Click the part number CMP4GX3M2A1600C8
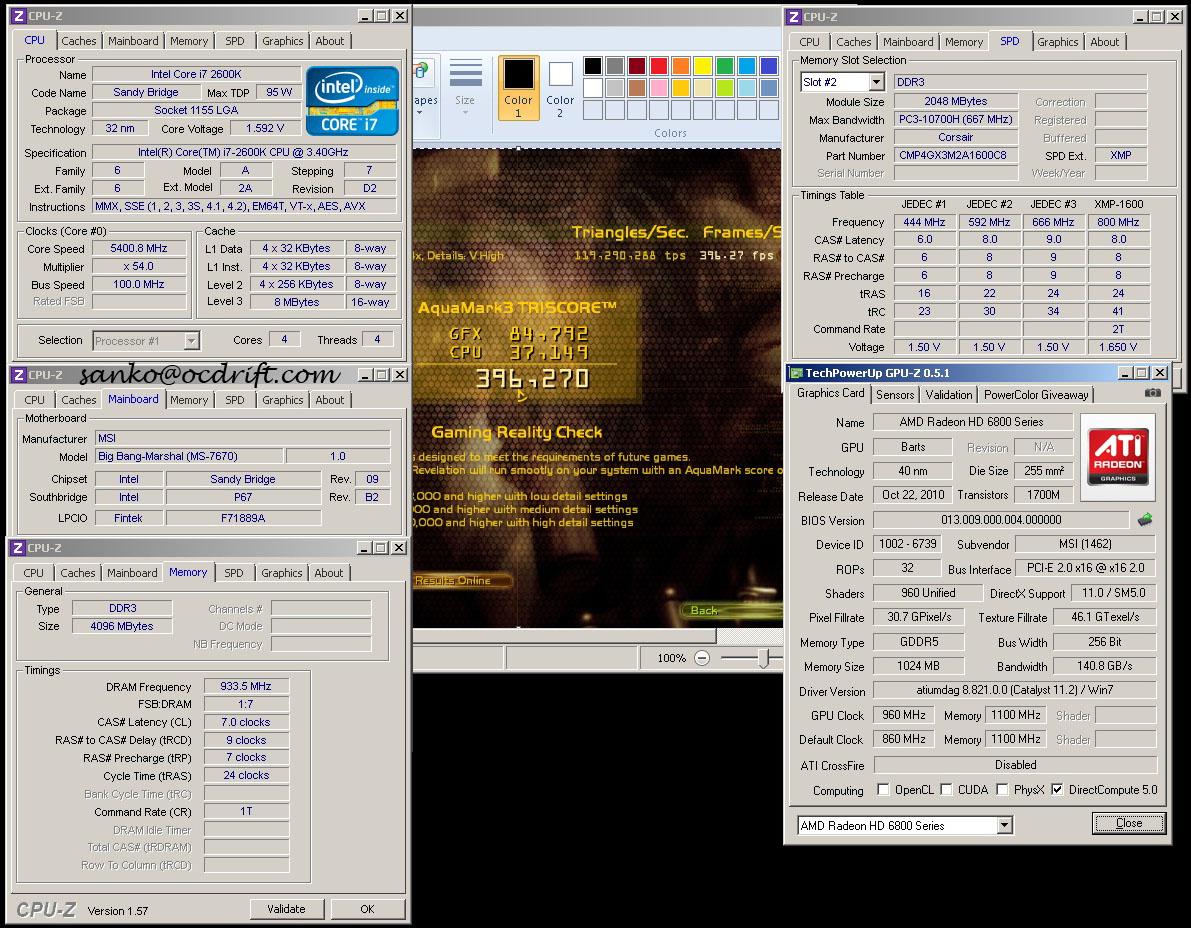Image resolution: width=1191 pixels, height=928 pixels. pos(956,155)
